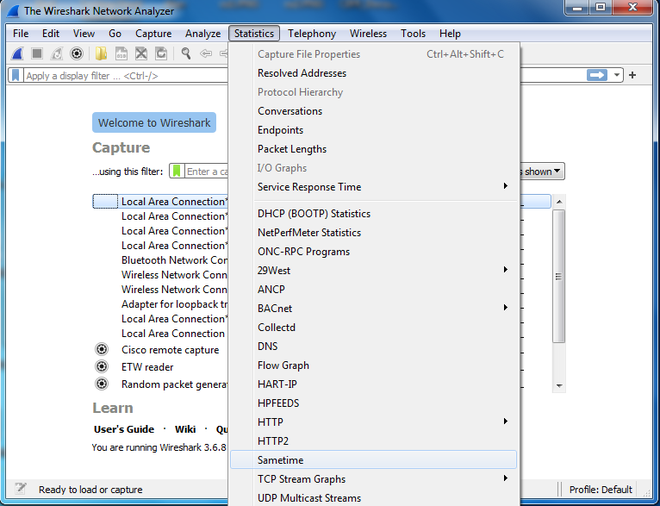Click the reload capture file icon

click(x=161, y=53)
